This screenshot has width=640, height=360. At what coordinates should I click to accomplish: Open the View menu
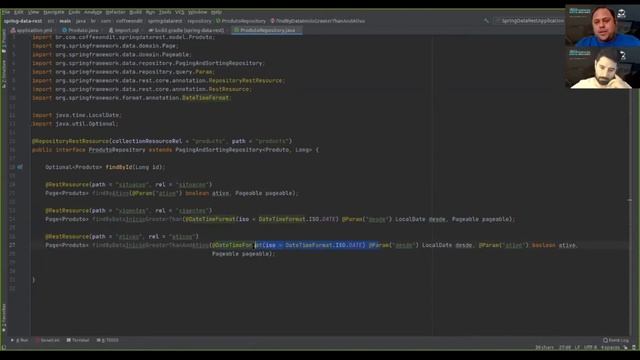pyautogui.click(x=33, y=12)
